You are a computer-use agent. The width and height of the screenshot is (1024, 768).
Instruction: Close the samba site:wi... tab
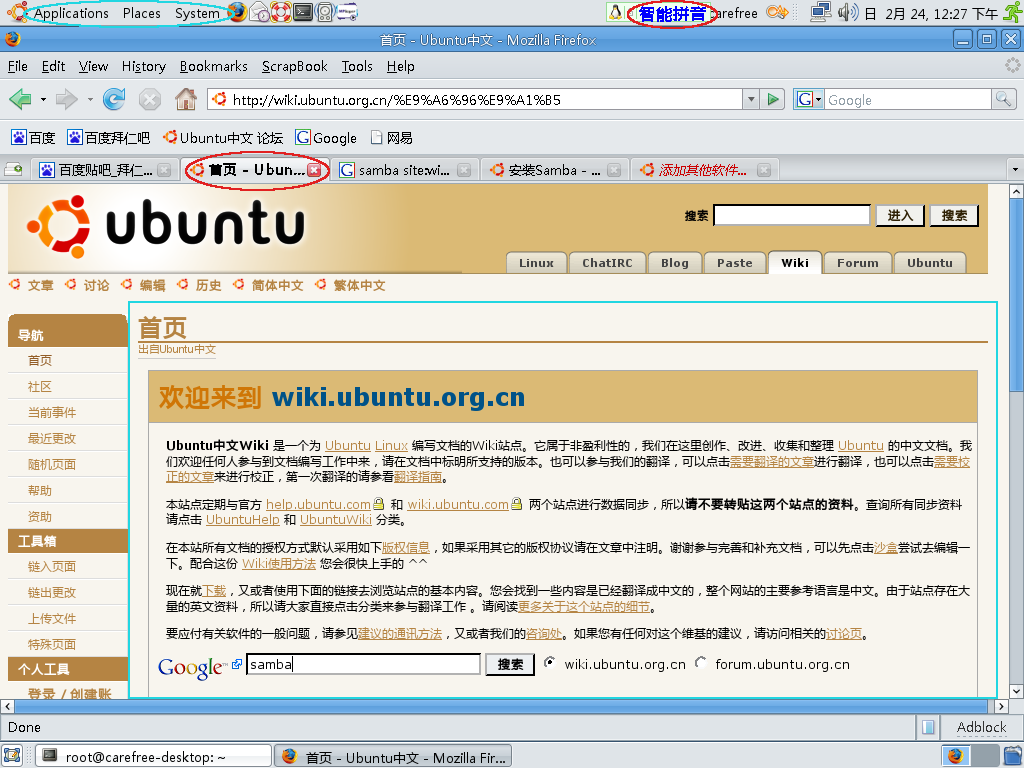464,170
